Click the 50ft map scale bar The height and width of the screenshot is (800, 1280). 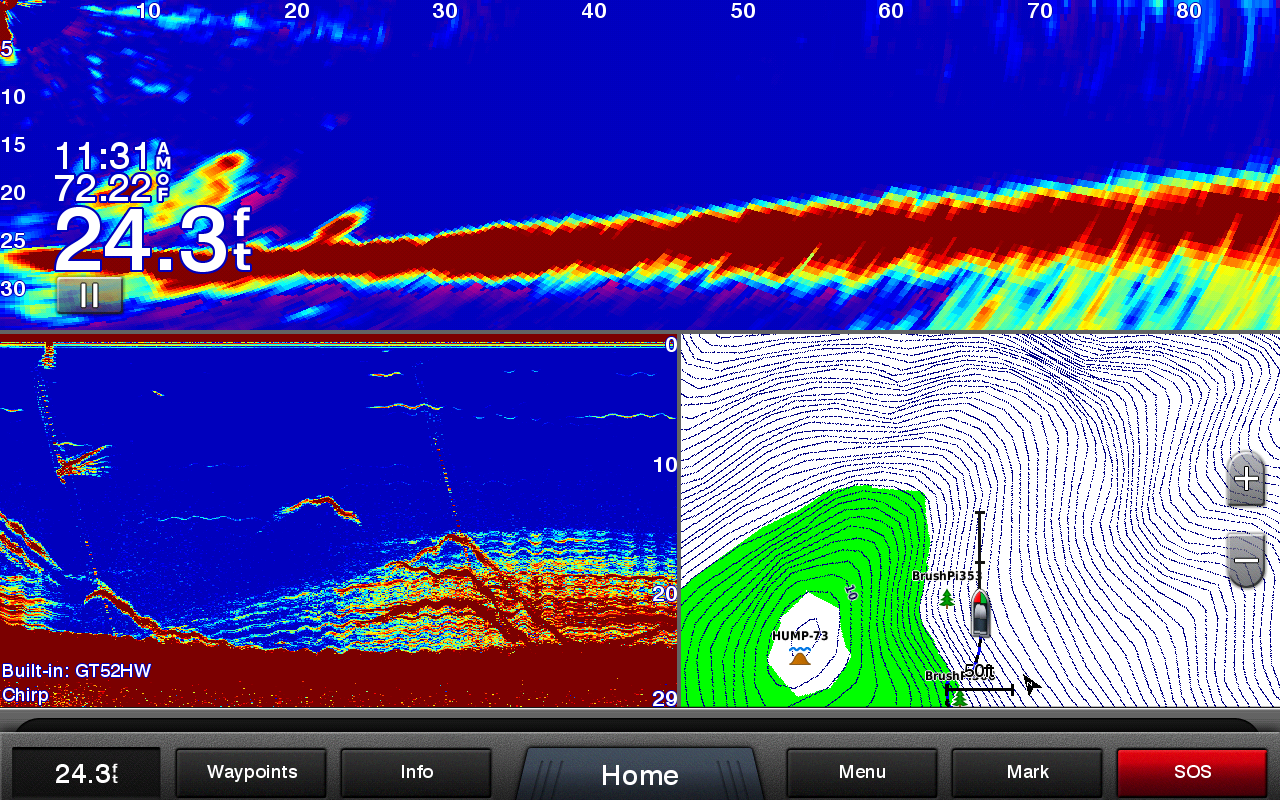tap(979, 686)
